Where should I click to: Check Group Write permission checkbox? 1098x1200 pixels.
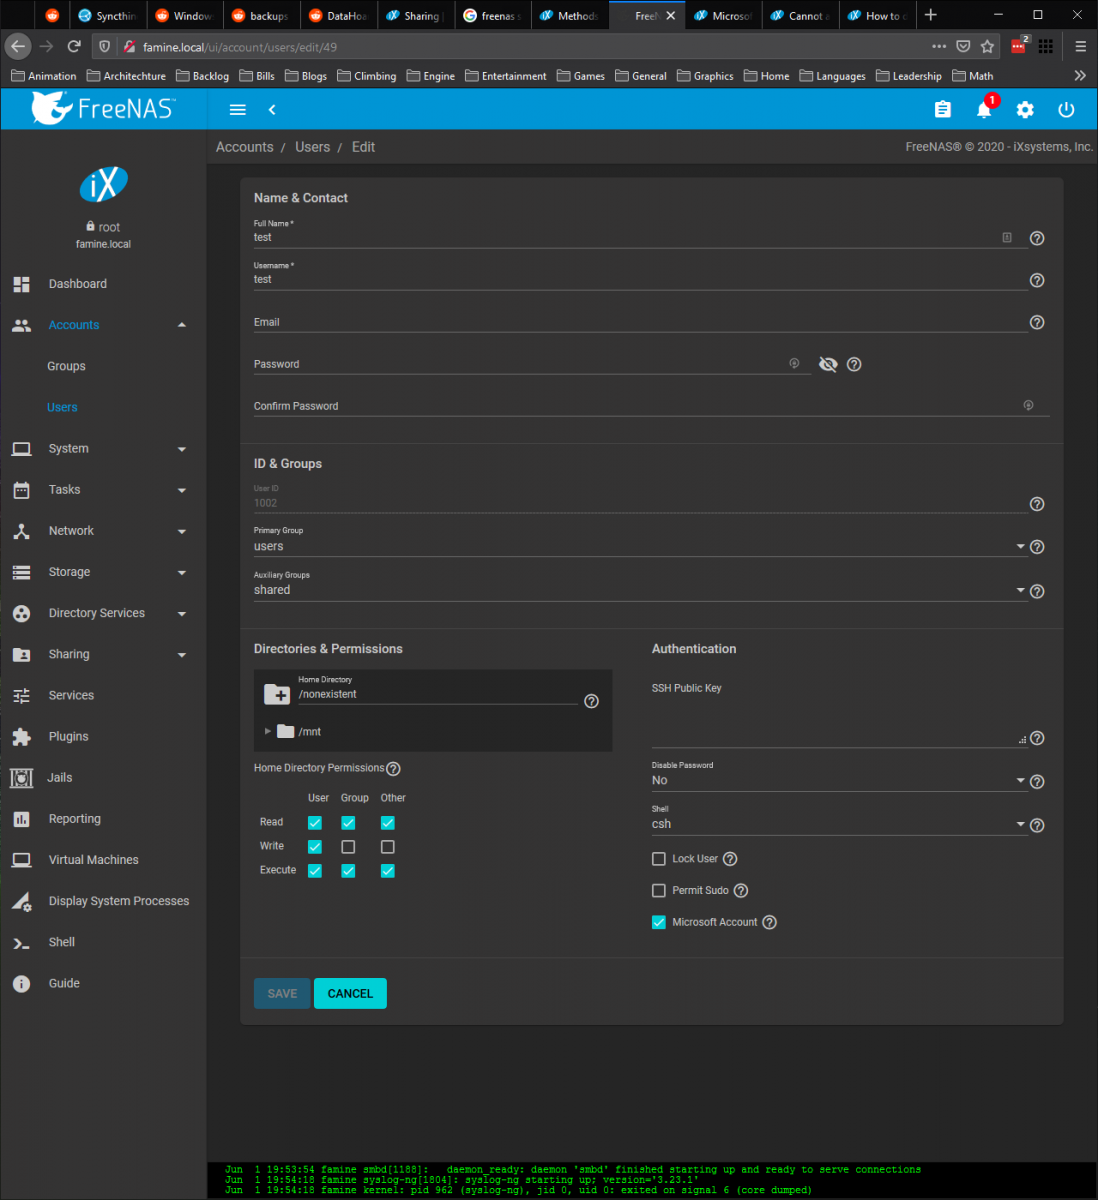tap(348, 847)
